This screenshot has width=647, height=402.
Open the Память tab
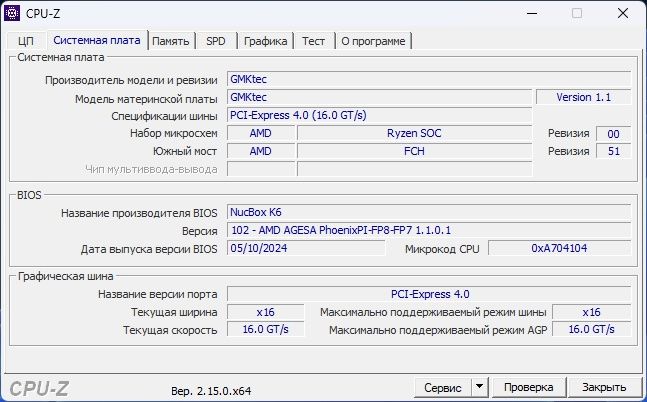tap(171, 41)
